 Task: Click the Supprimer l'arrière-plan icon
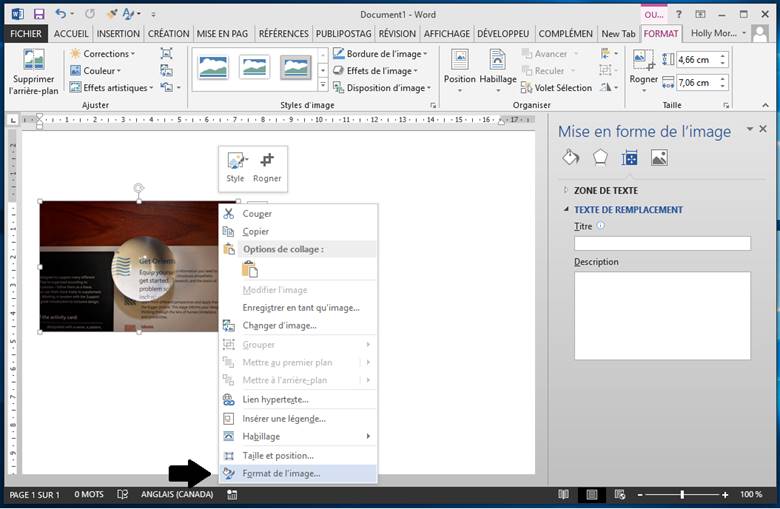pyautogui.click(x=34, y=69)
